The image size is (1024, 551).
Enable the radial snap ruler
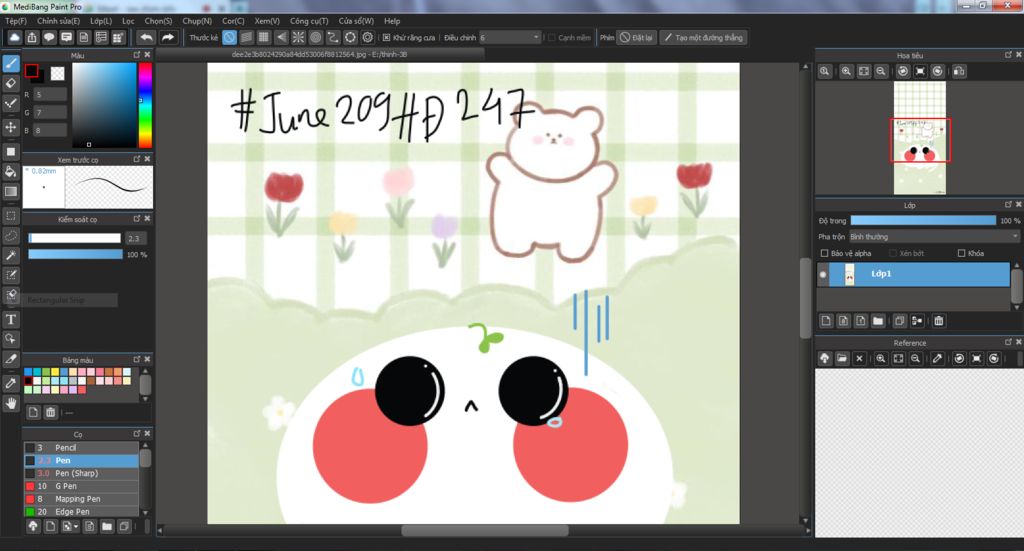[x=298, y=37]
